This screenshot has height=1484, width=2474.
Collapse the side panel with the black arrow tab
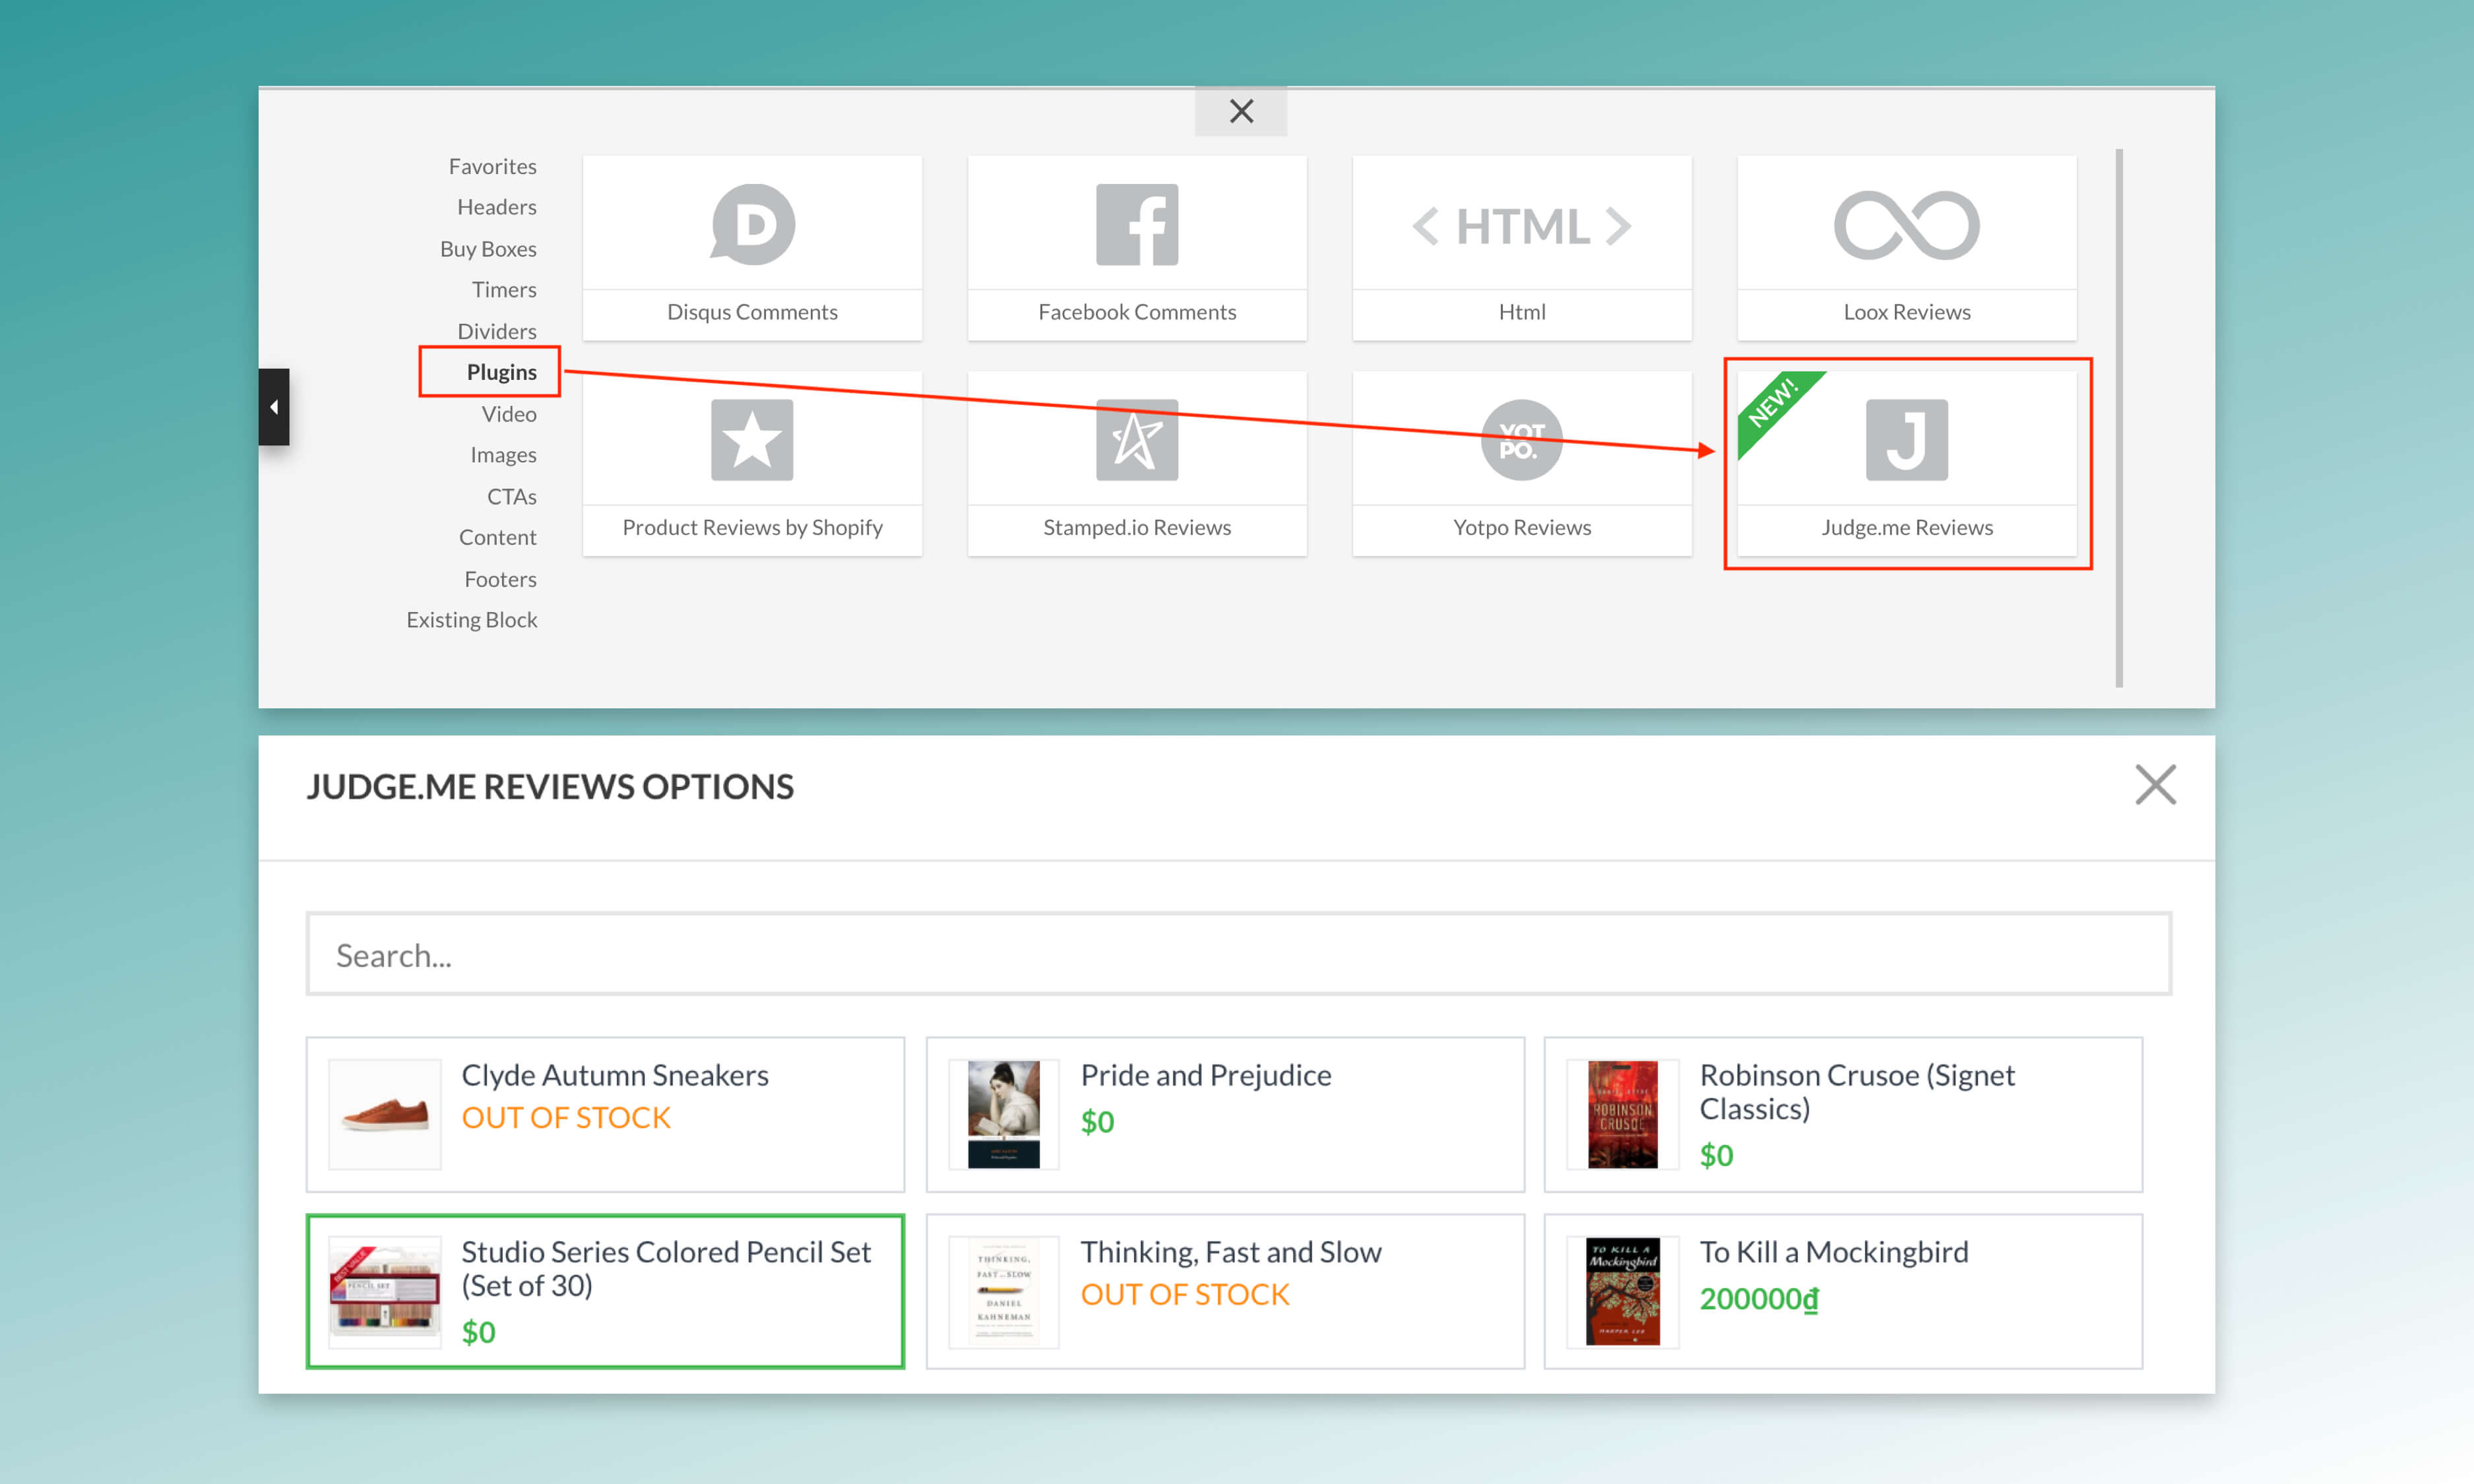pos(274,407)
